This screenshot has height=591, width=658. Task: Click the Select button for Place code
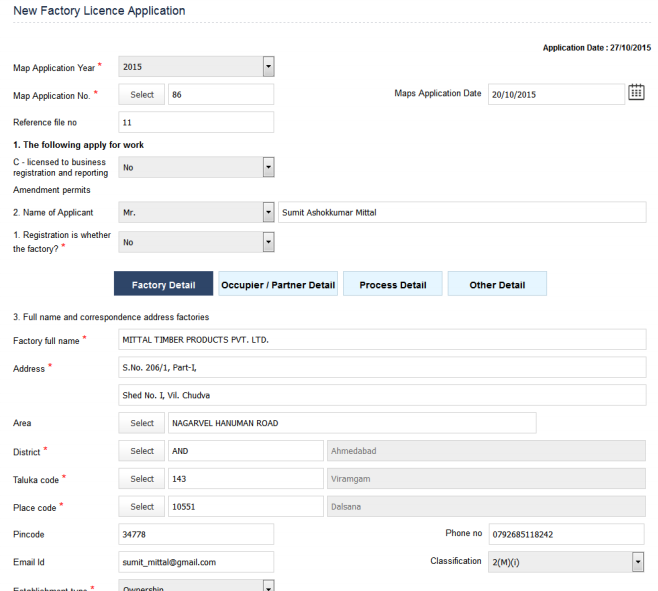tap(142, 507)
